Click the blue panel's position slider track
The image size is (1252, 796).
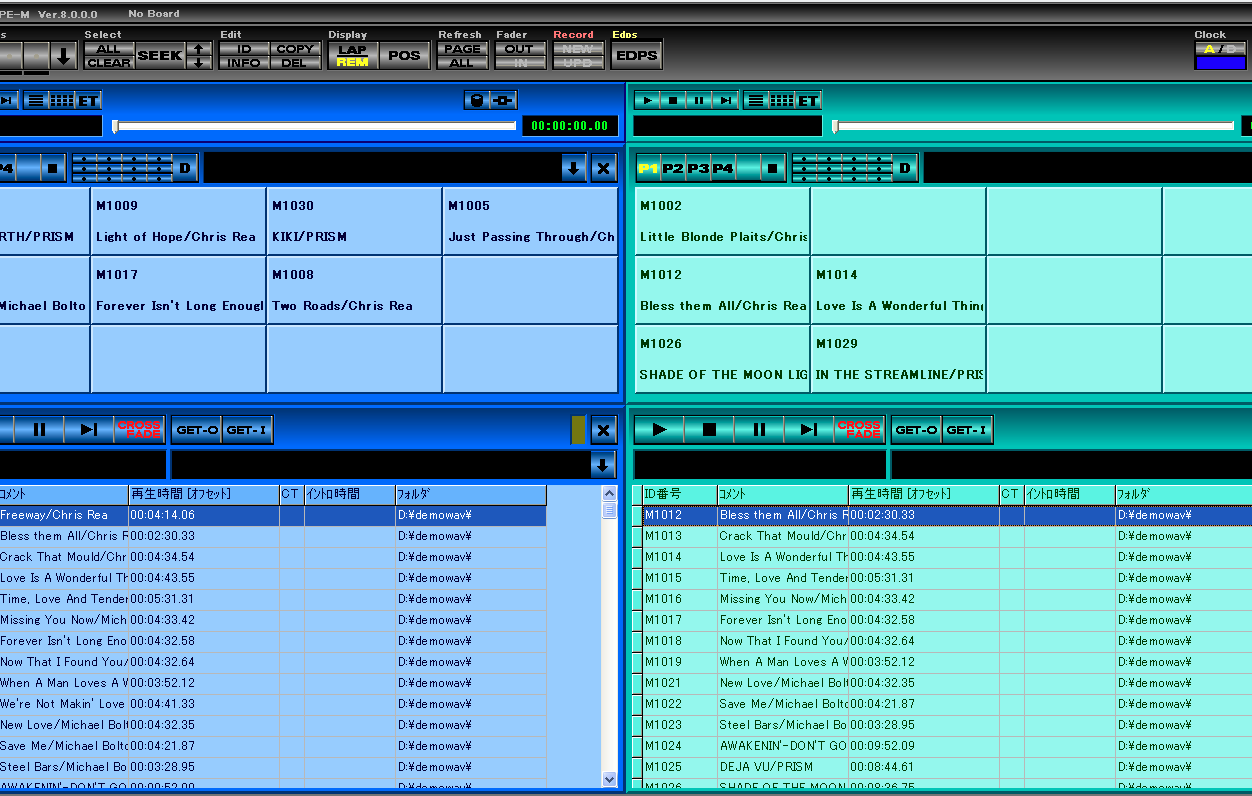(x=316, y=126)
